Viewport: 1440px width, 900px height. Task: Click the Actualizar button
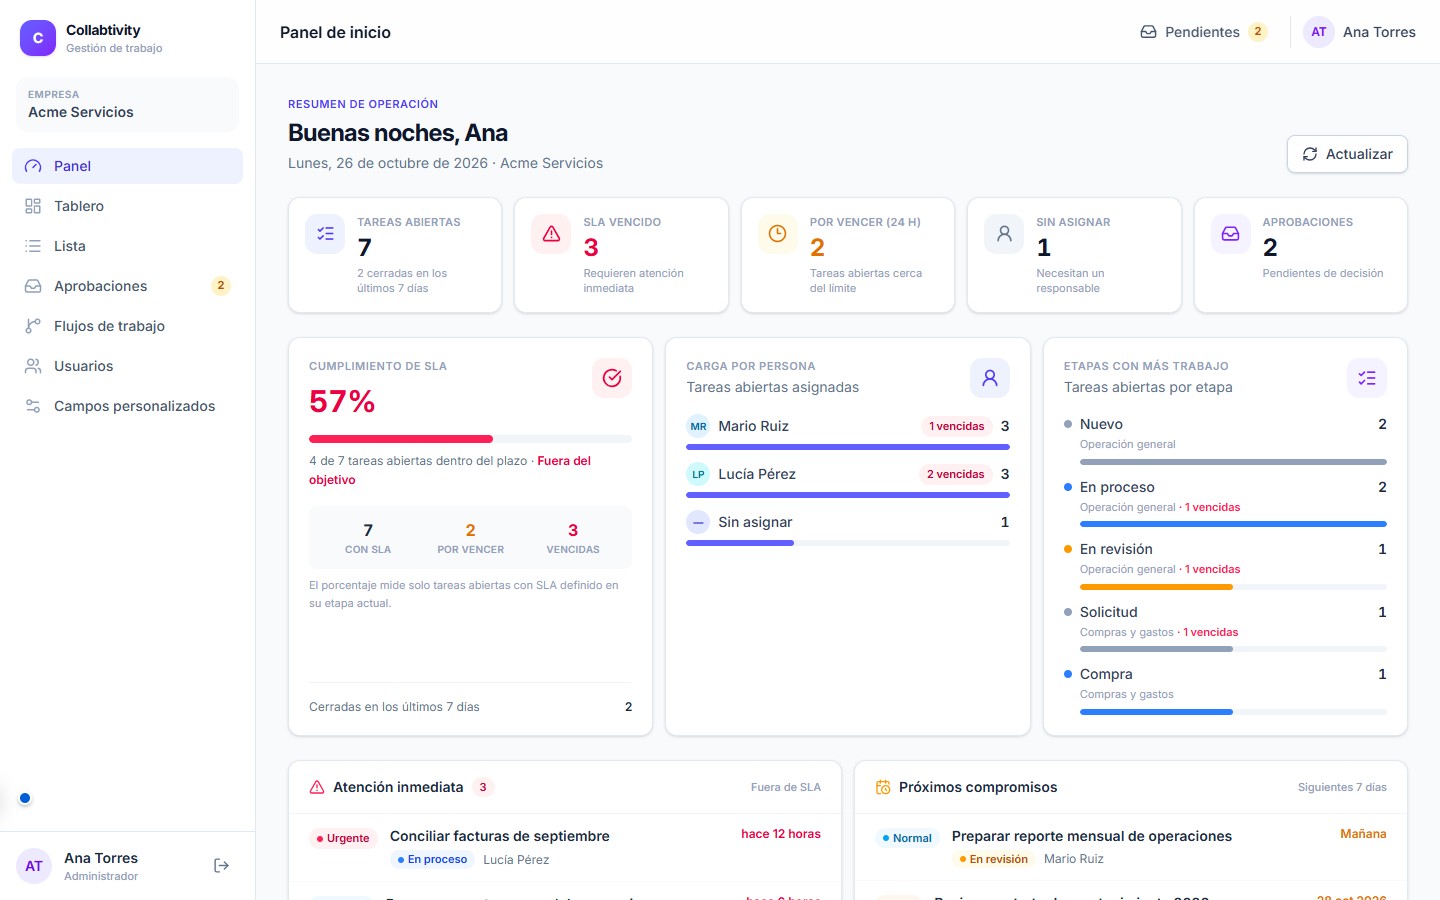(1347, 154)
